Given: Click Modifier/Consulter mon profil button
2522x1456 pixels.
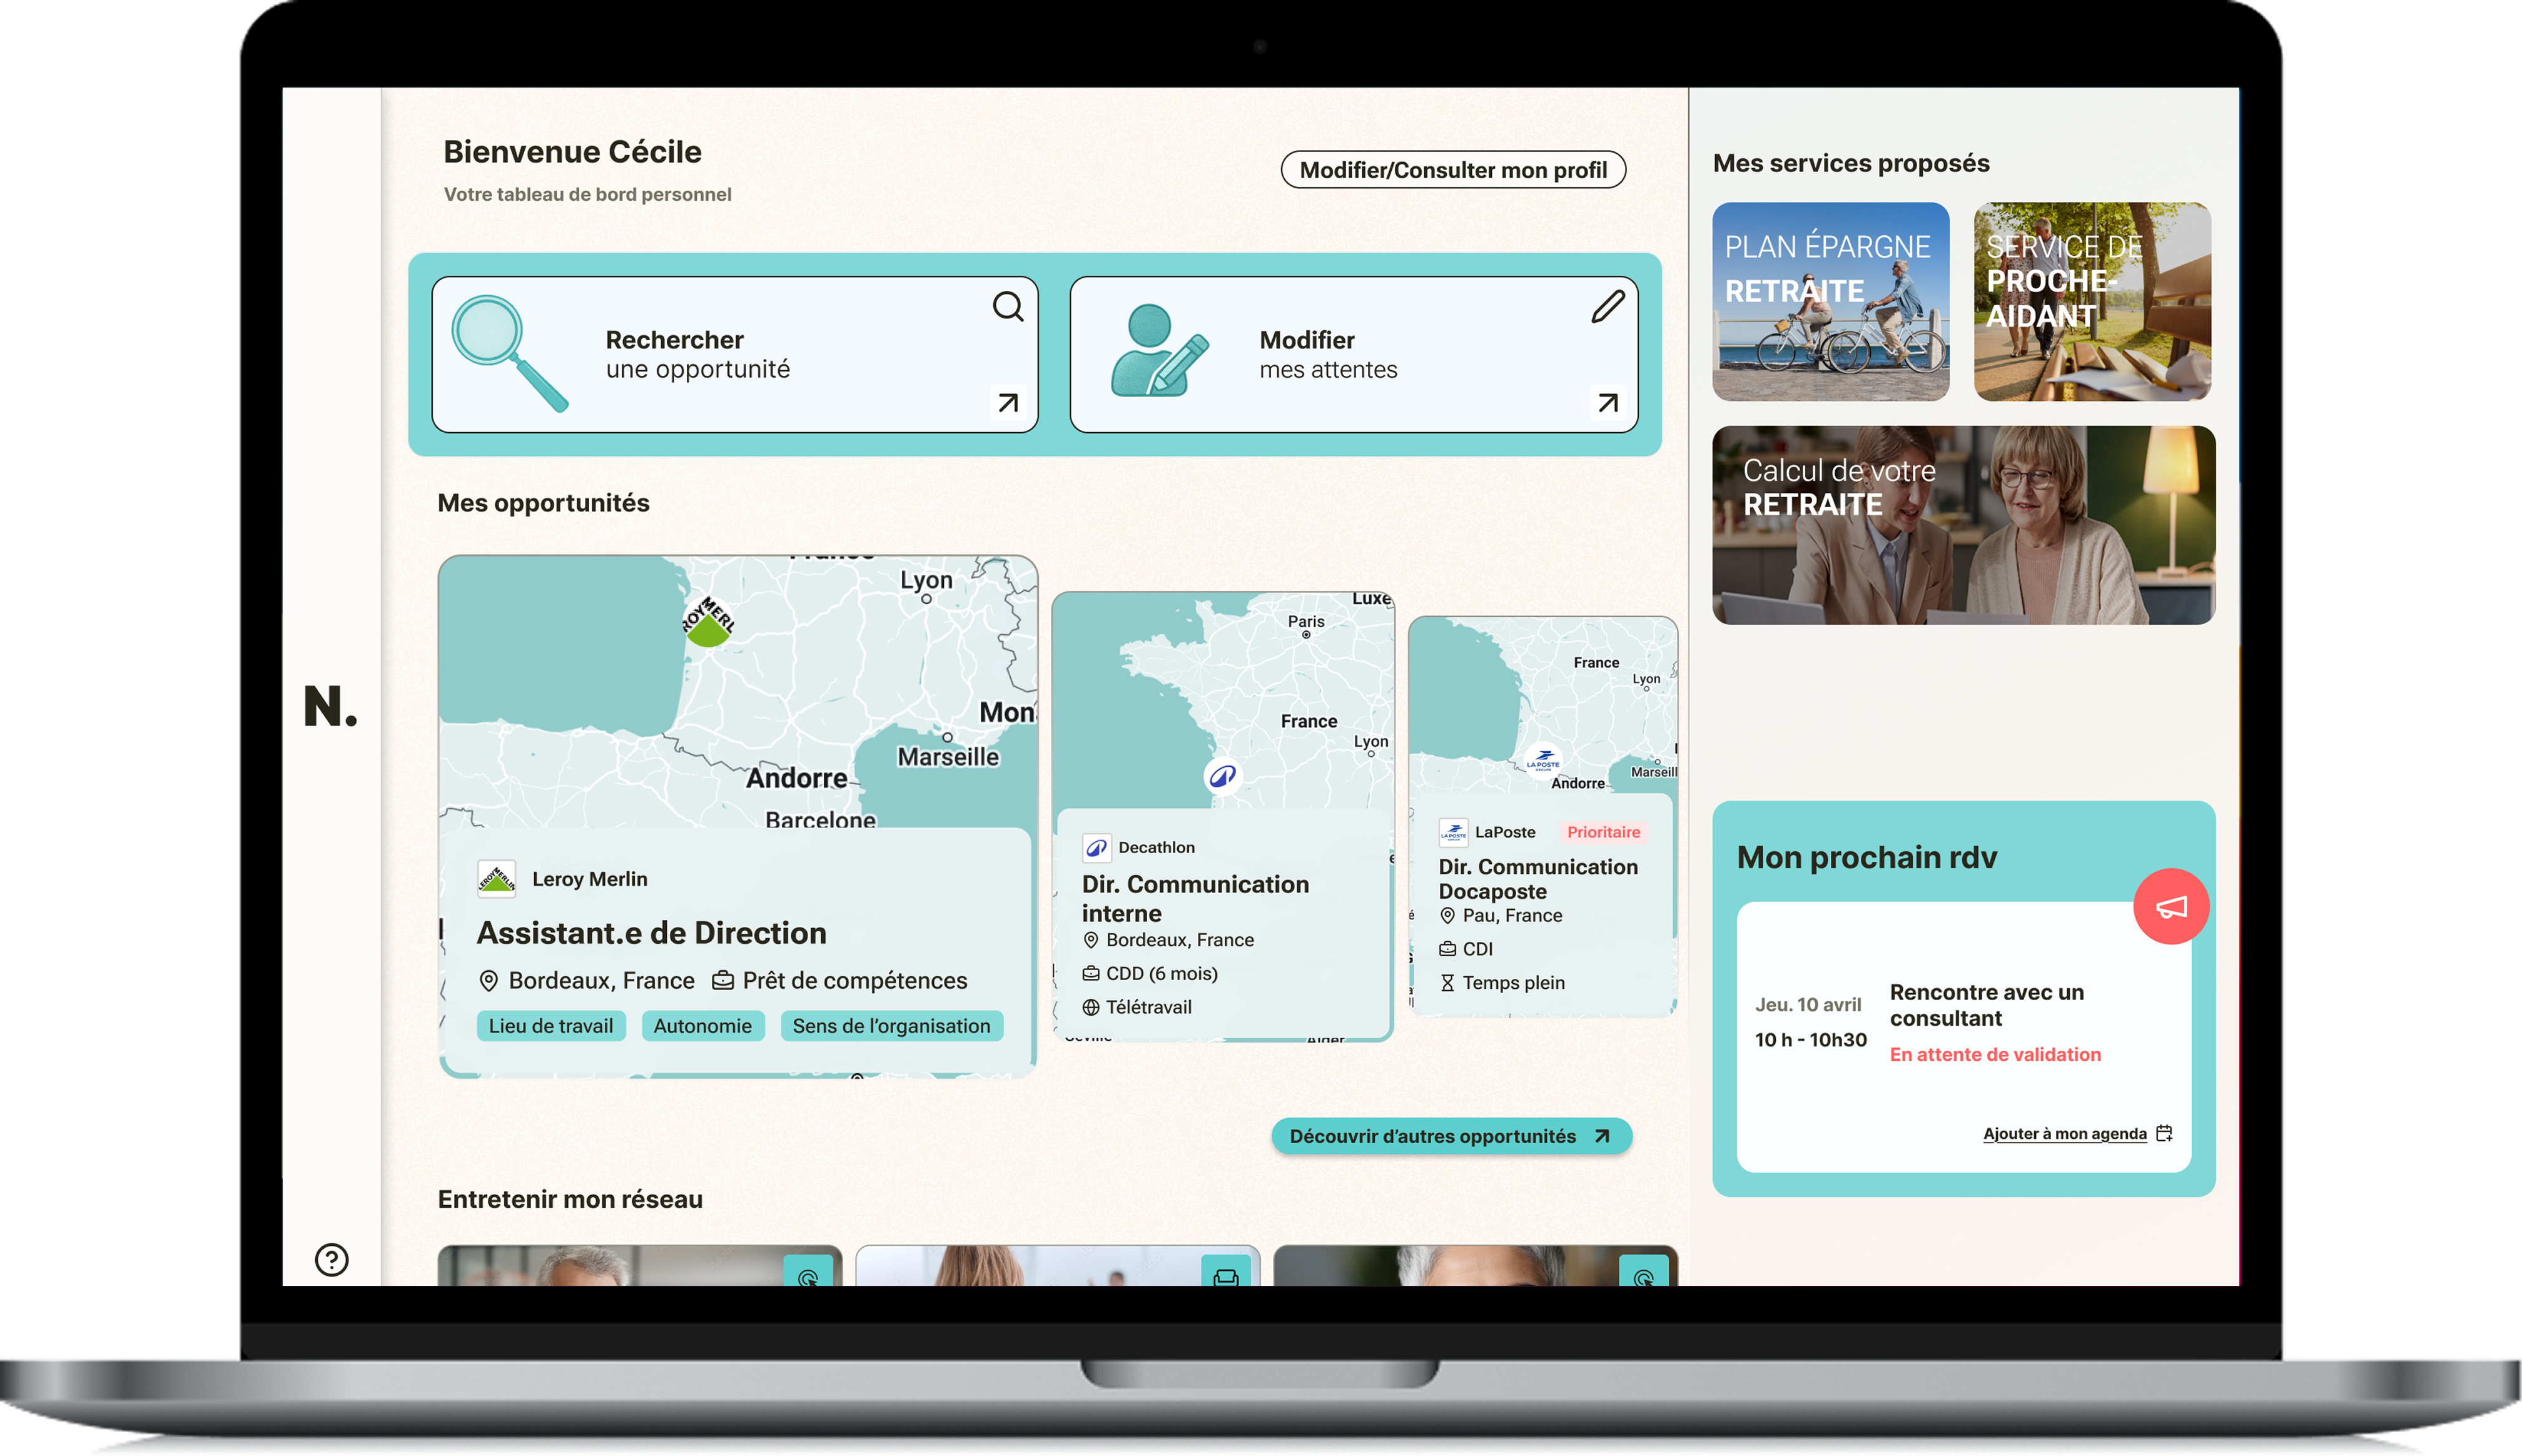Looking at the screenshot, I should (1453, 170).
